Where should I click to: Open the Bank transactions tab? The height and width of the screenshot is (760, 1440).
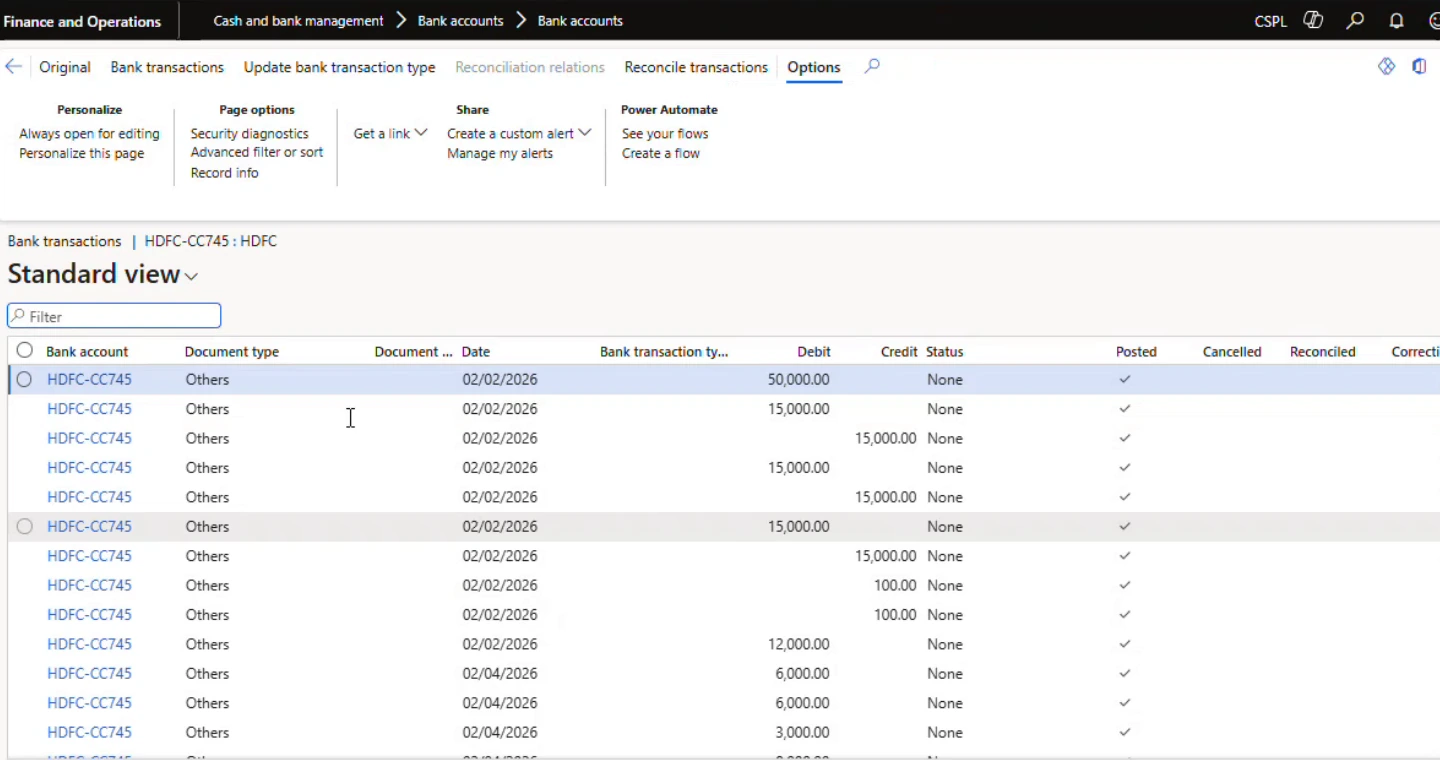[x=167, y=67]
